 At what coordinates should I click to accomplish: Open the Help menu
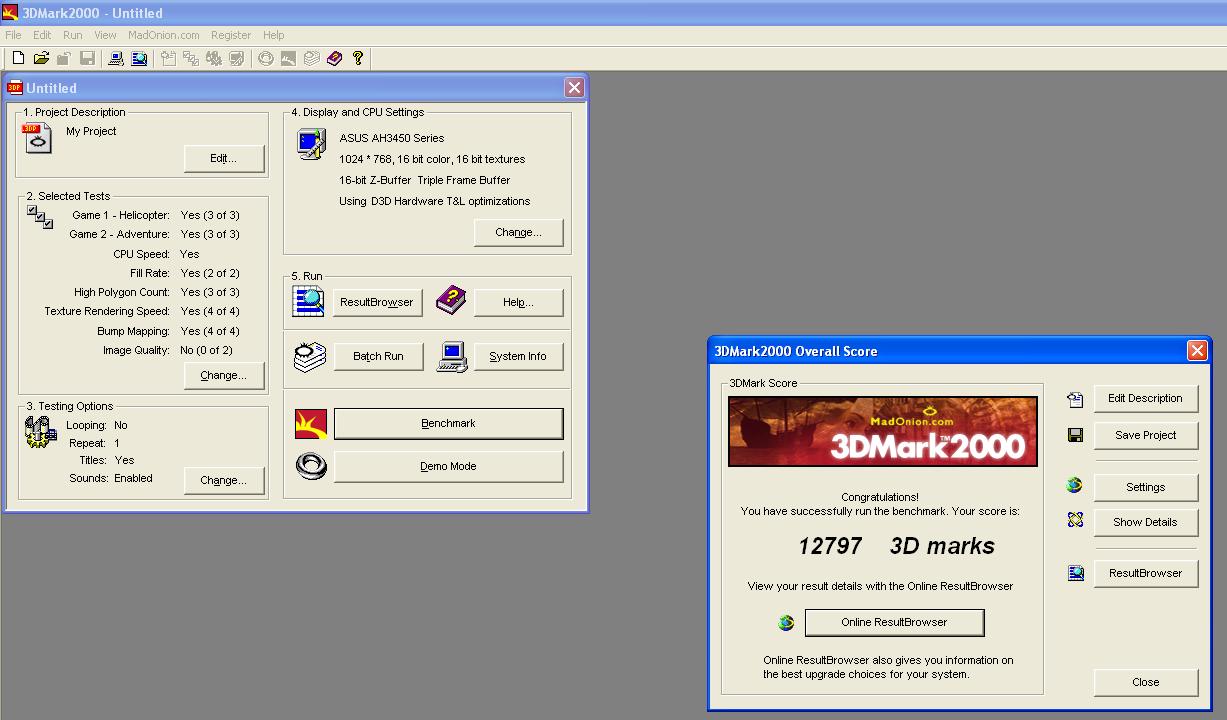(273, 35)
